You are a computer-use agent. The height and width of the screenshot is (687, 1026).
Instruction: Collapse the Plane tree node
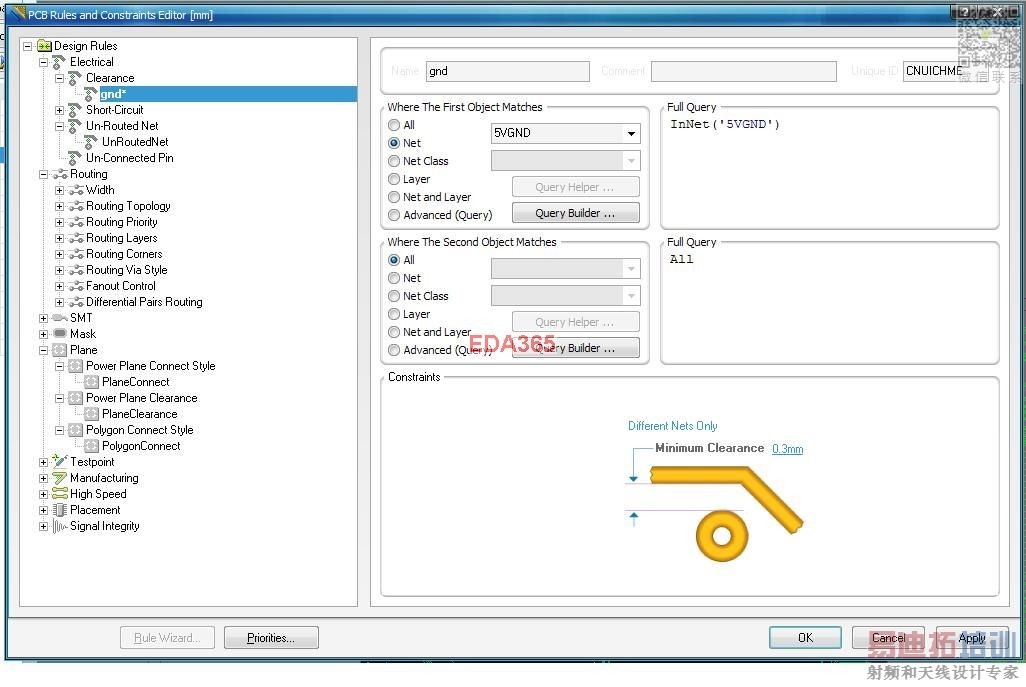point(44,351)
